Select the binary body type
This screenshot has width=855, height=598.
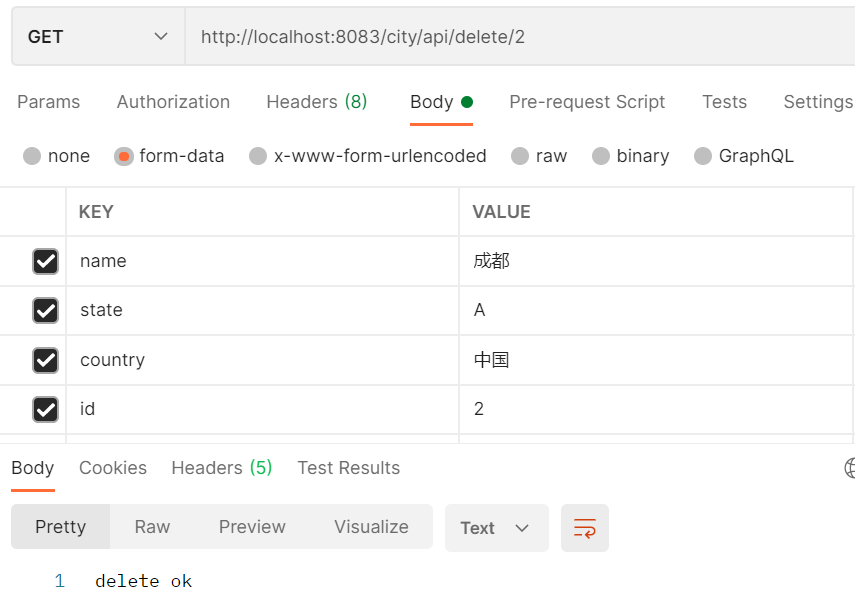coord(601,156)
